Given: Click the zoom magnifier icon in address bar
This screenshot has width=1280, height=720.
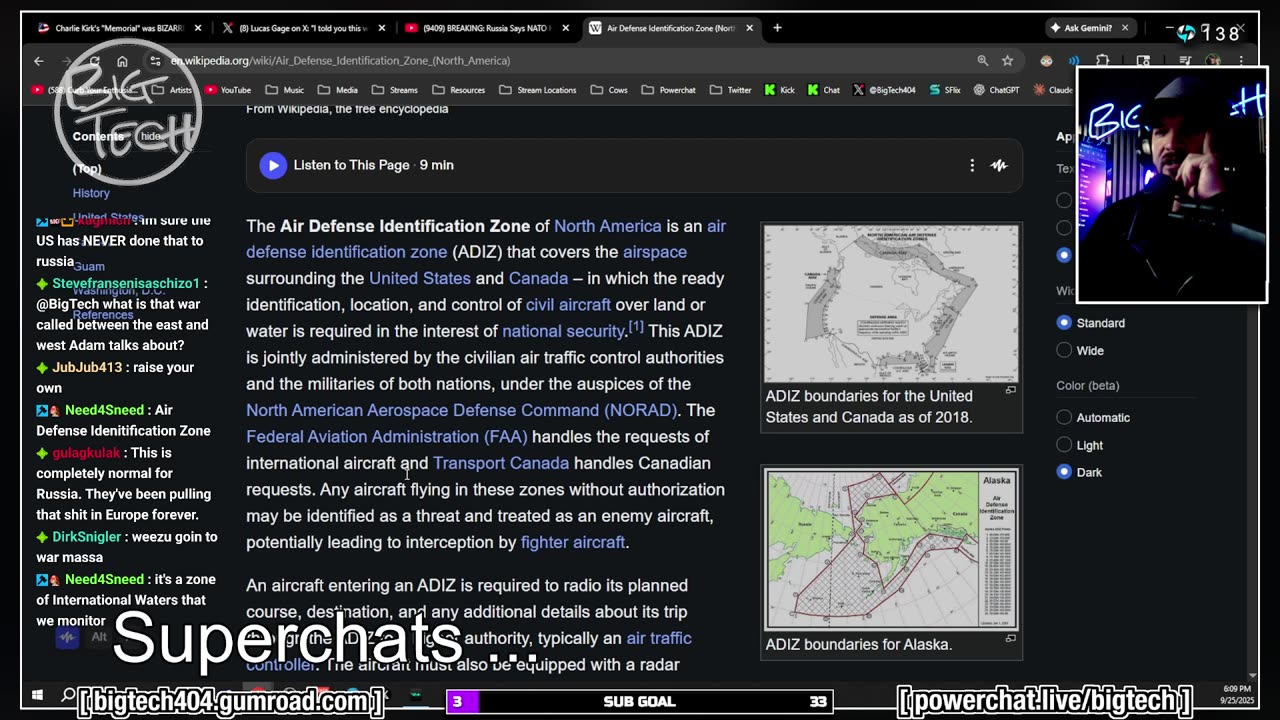Looking at the screenshot, I should pos(983,61).
